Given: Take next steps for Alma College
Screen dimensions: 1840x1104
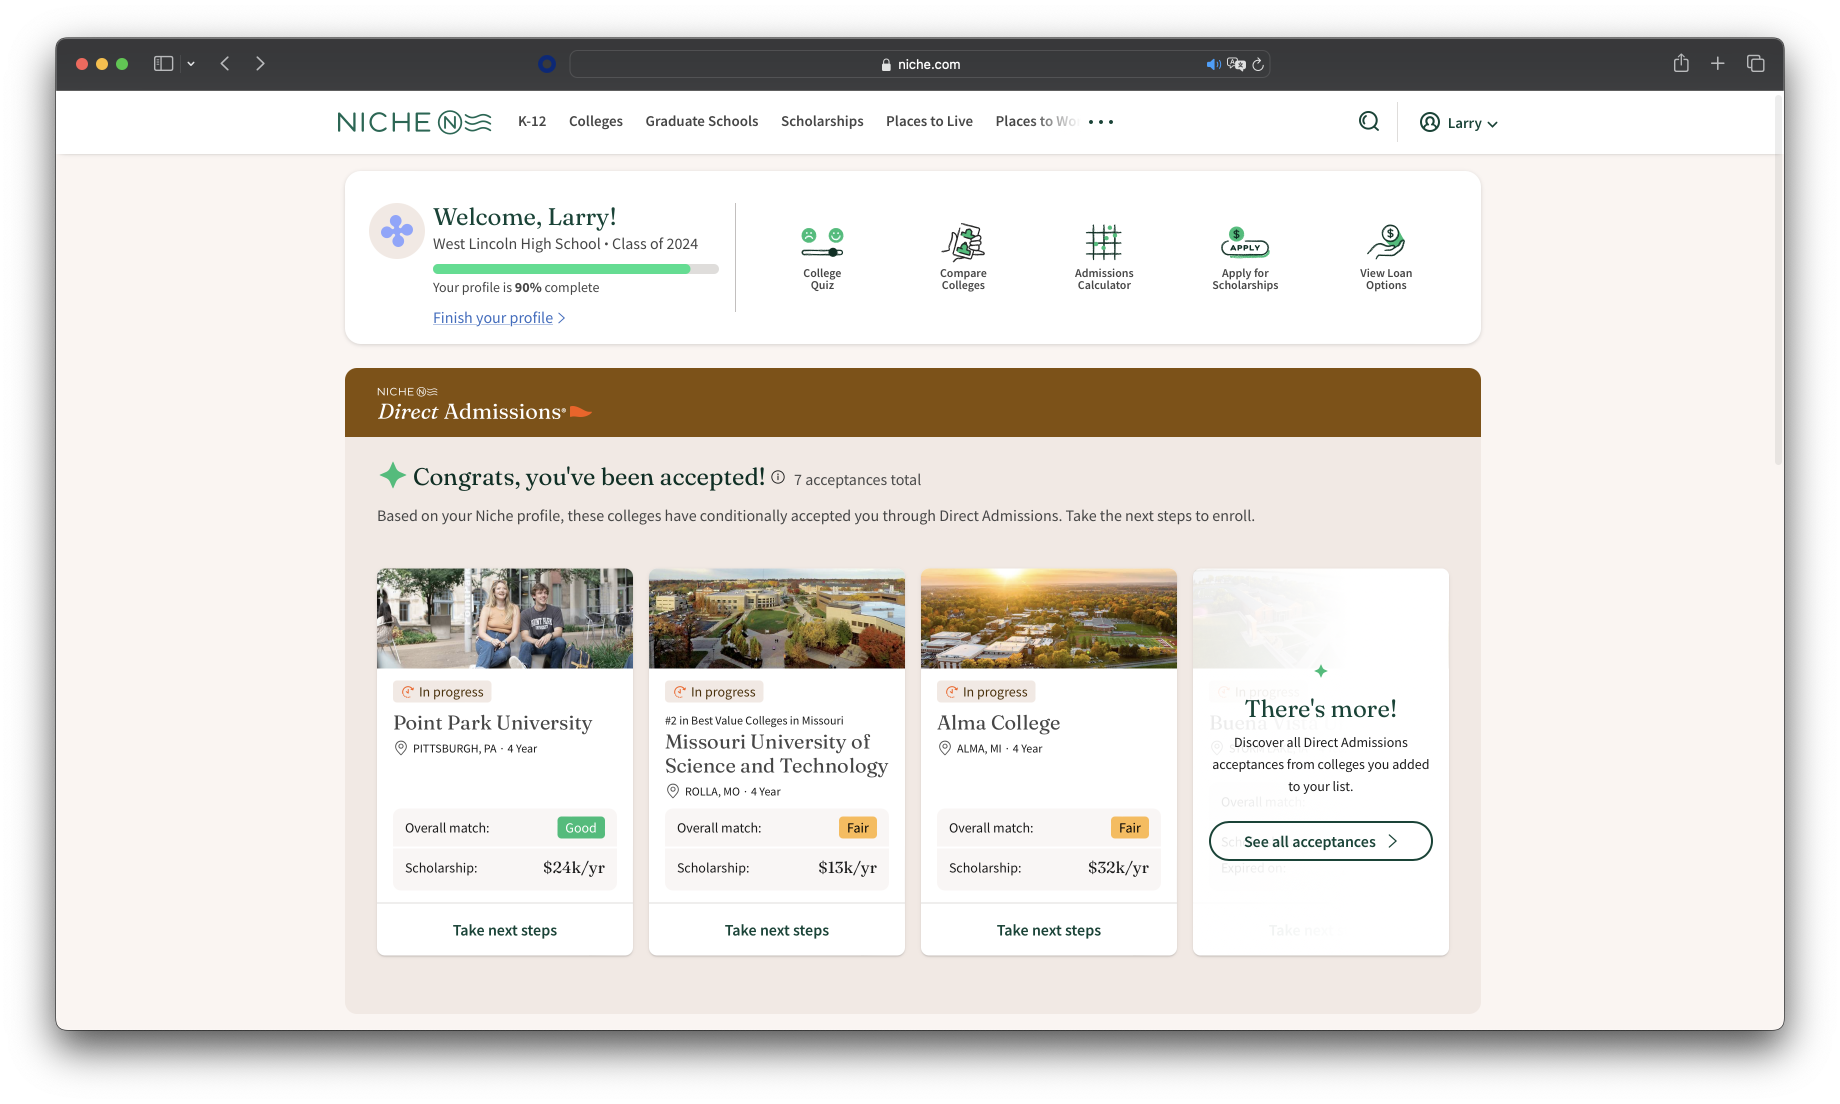Looking at the screenshot, I should tap(1049, 930).
